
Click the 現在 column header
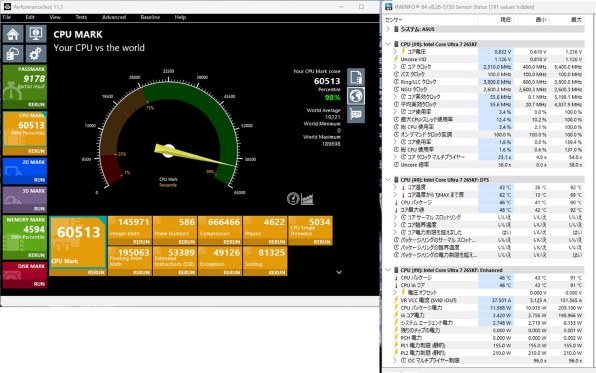pyautogui.click(x=506, y=19)
